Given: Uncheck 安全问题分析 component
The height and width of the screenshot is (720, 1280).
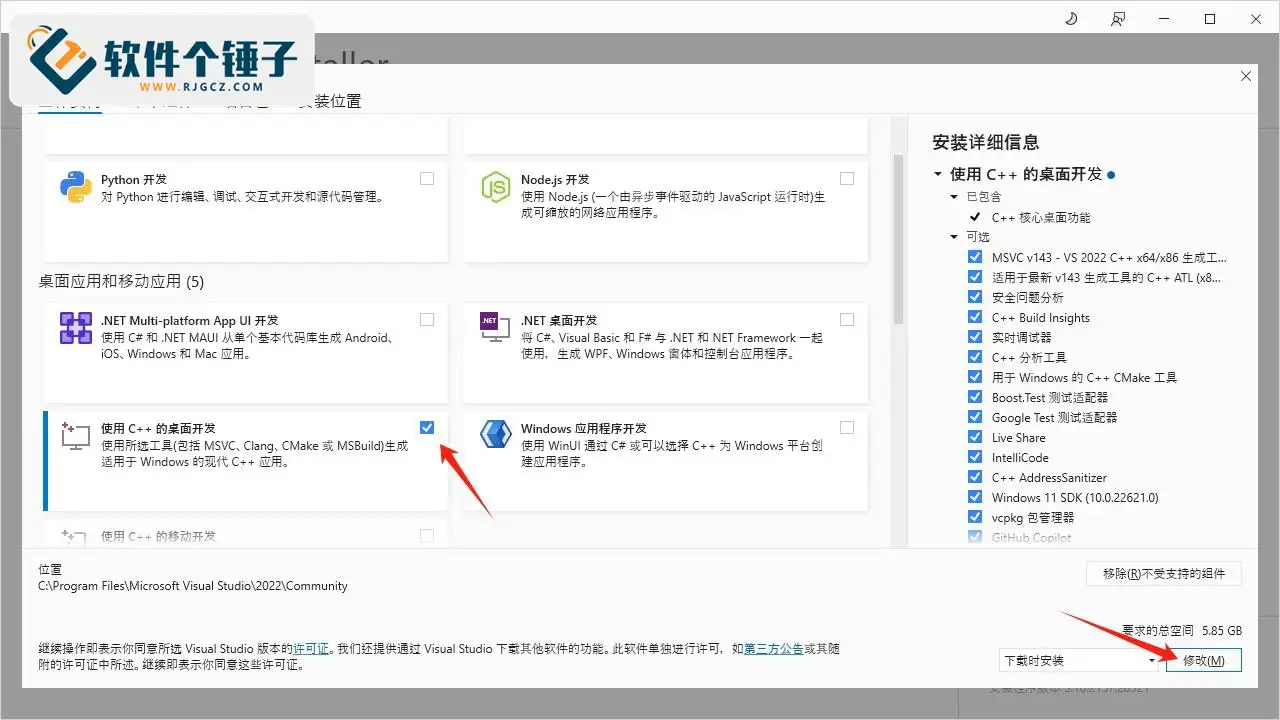Looking at the screenshot, I should click(975, 297).
